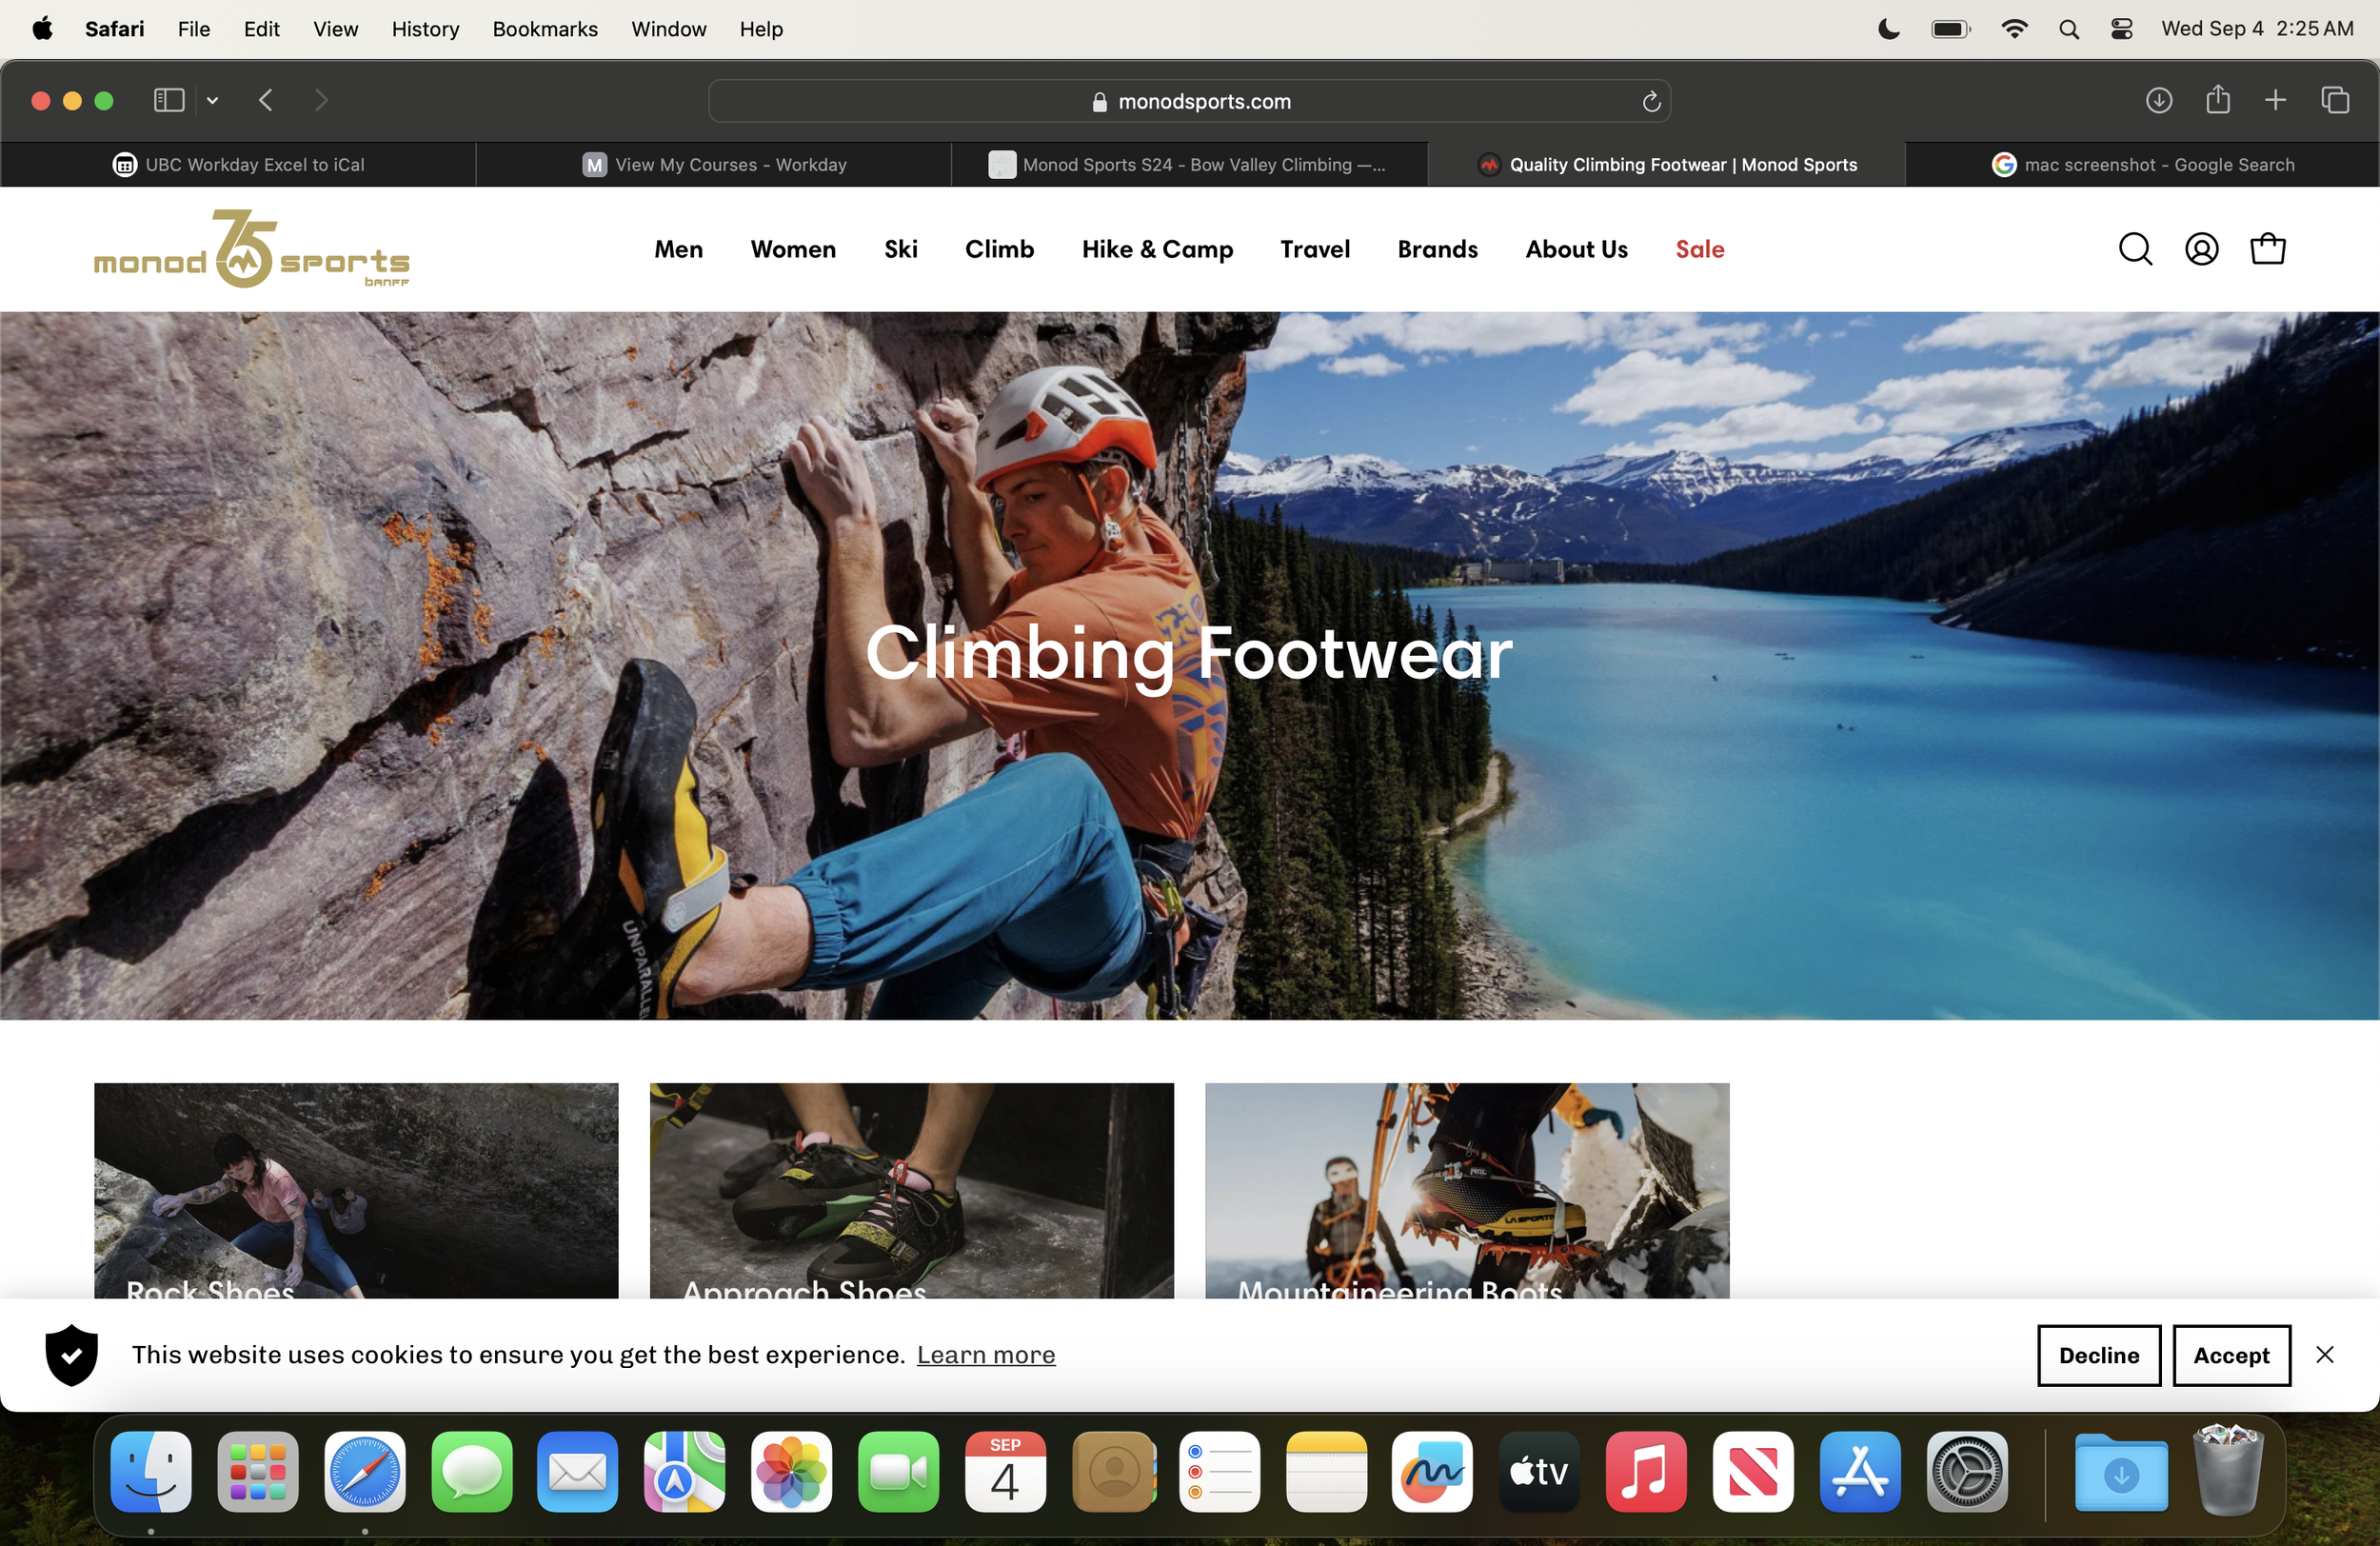Open the Rock Shoes category thumbnail

tap(356, 1190)
